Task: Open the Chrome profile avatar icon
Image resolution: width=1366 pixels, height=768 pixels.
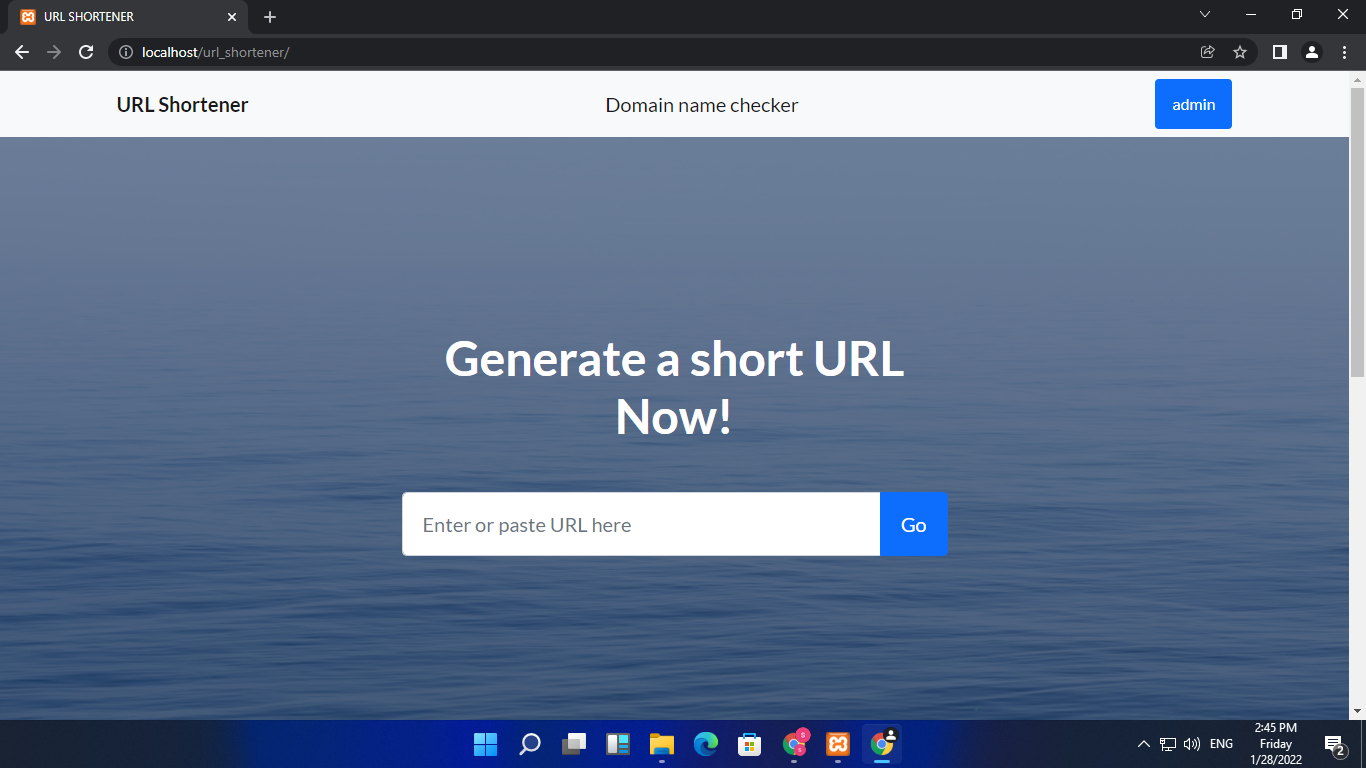Action: [1312, 52]
